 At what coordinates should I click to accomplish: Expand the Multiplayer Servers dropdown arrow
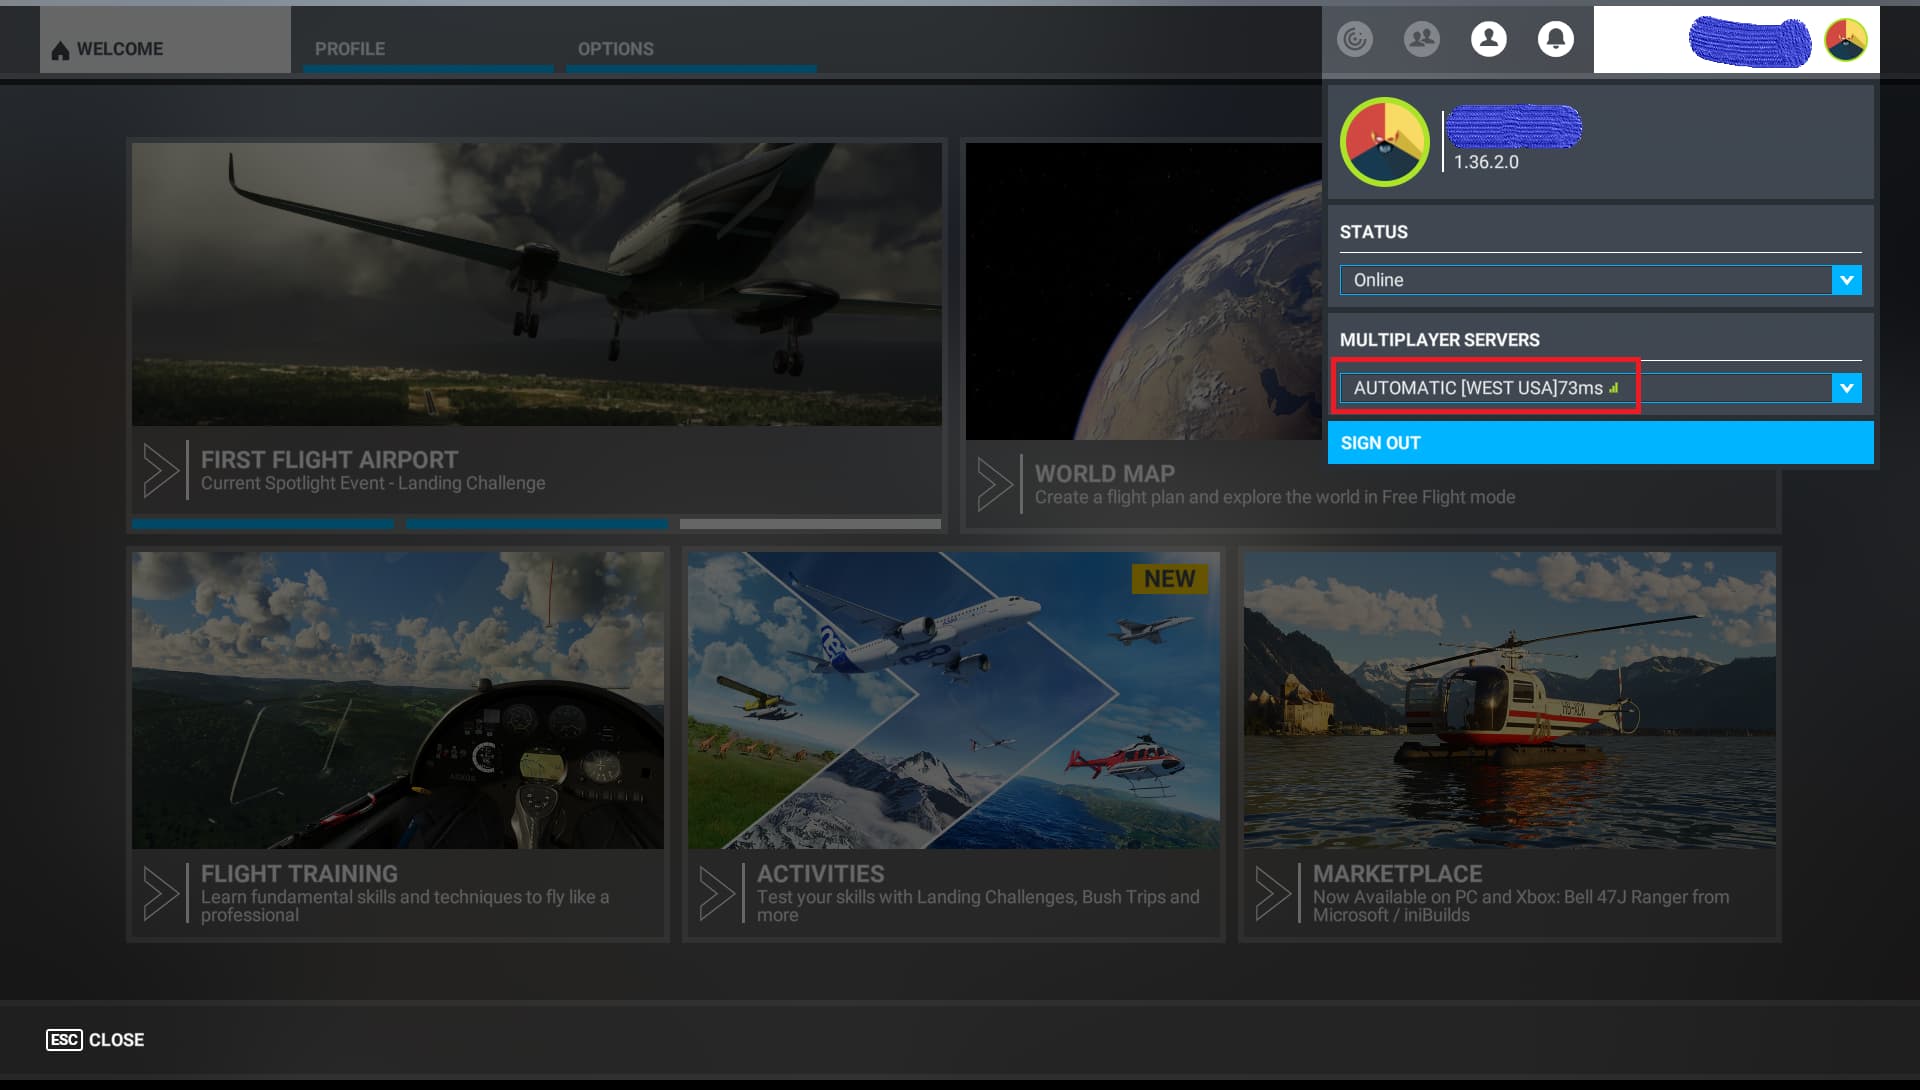coord(1846,388)
